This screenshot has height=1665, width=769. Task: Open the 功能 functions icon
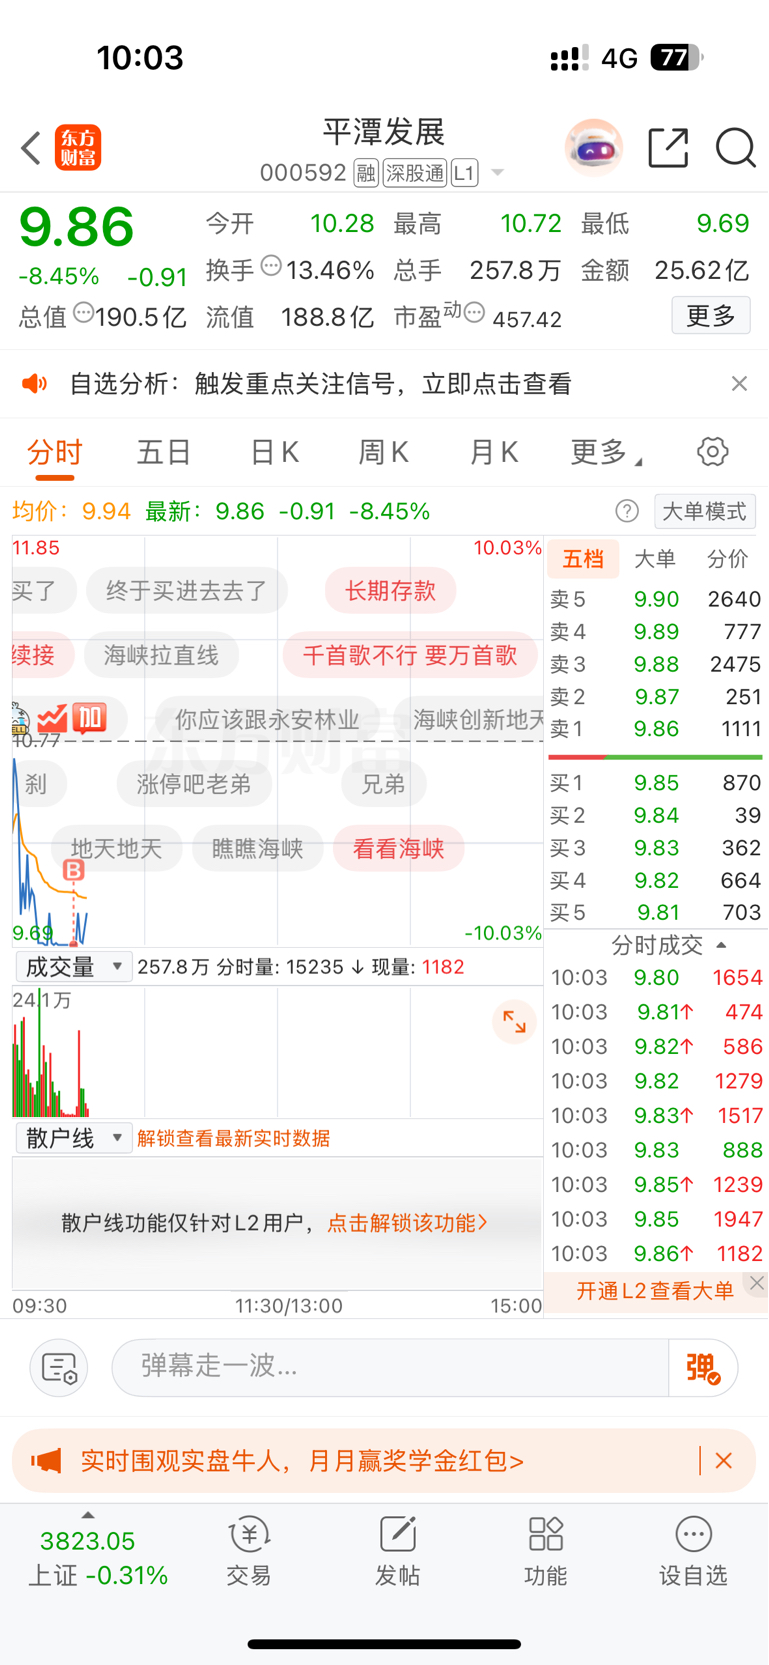point(546,1551)
